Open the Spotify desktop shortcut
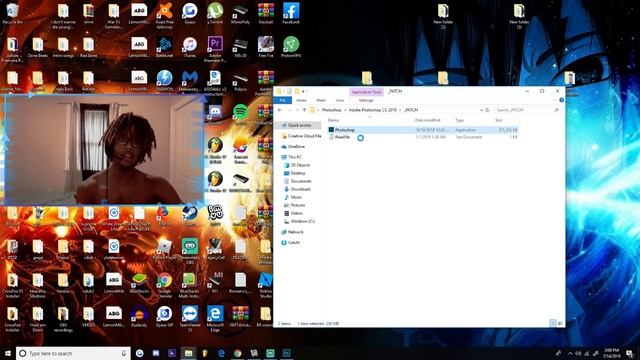The height and width of the screenshot is (360, 640). point(241,113)
